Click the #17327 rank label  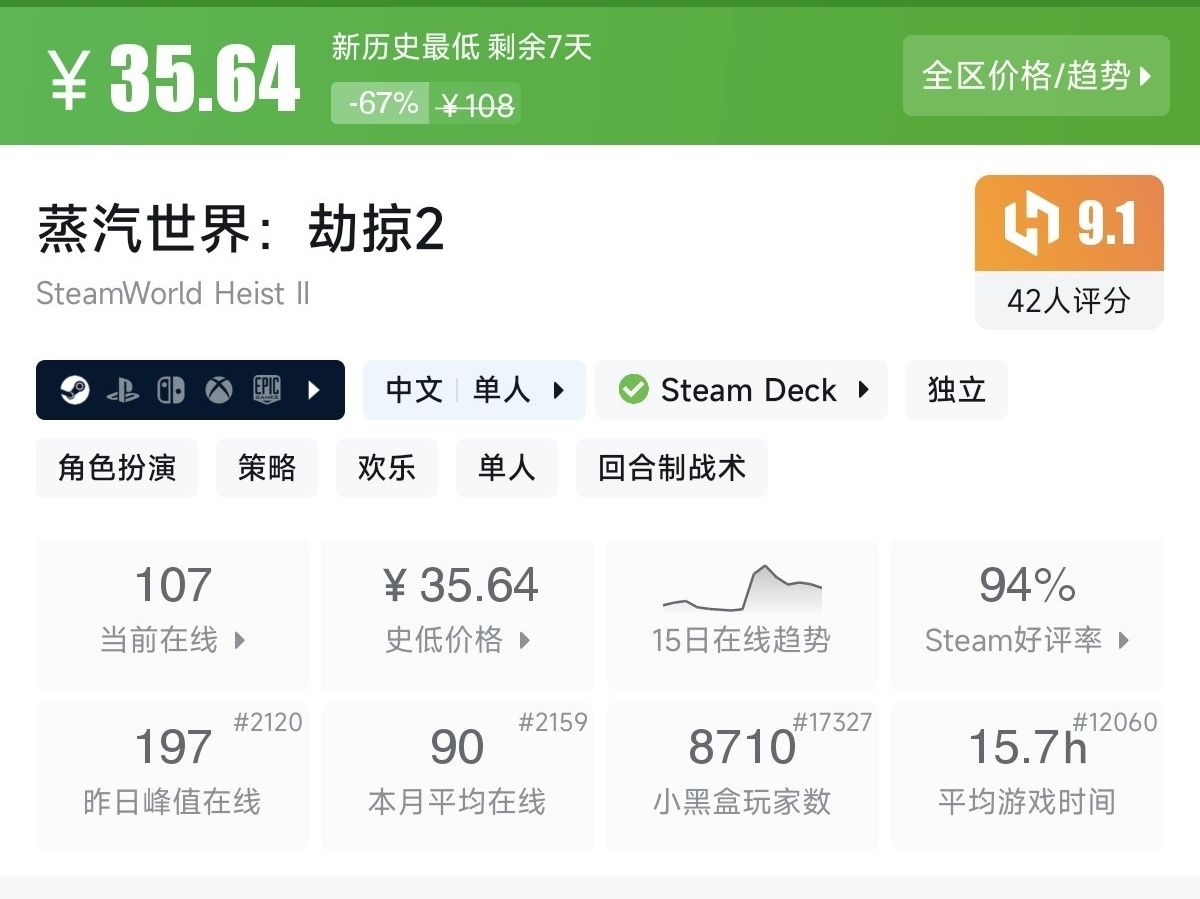pyautogui.click(x=832, y=721)
